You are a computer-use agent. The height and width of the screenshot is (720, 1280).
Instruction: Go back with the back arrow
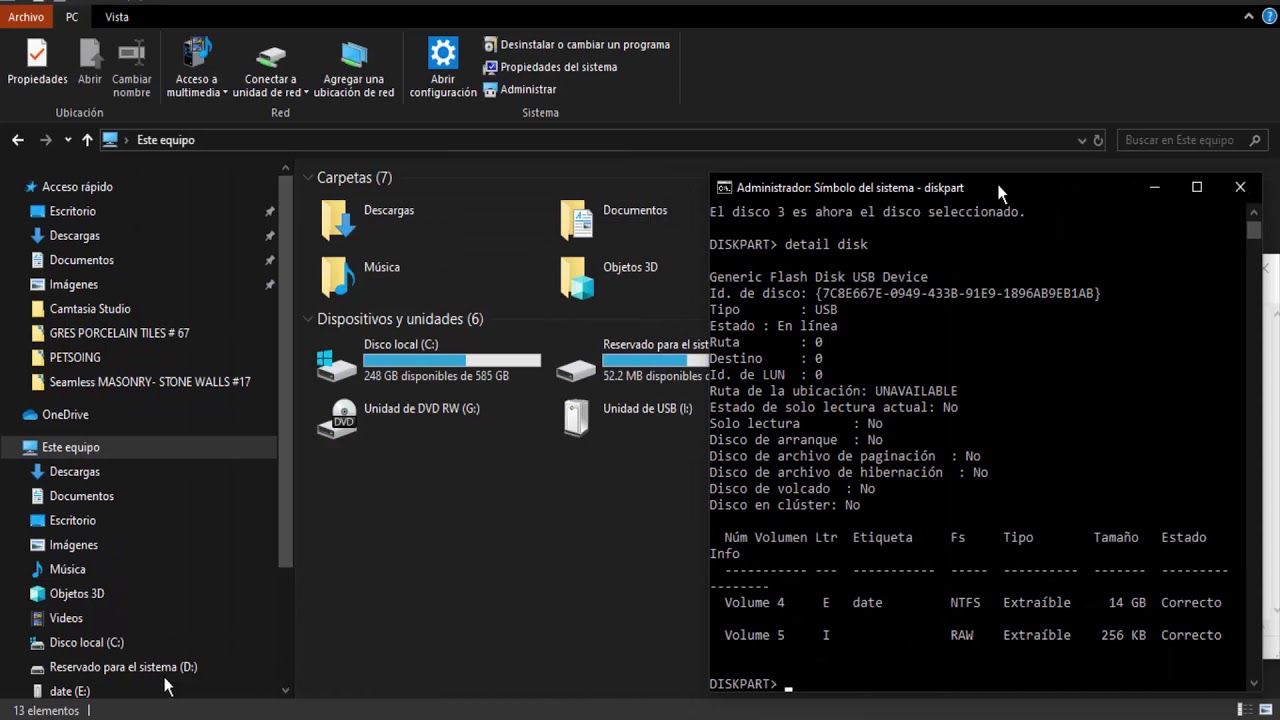pyautogui.click(x=18, y=140)
